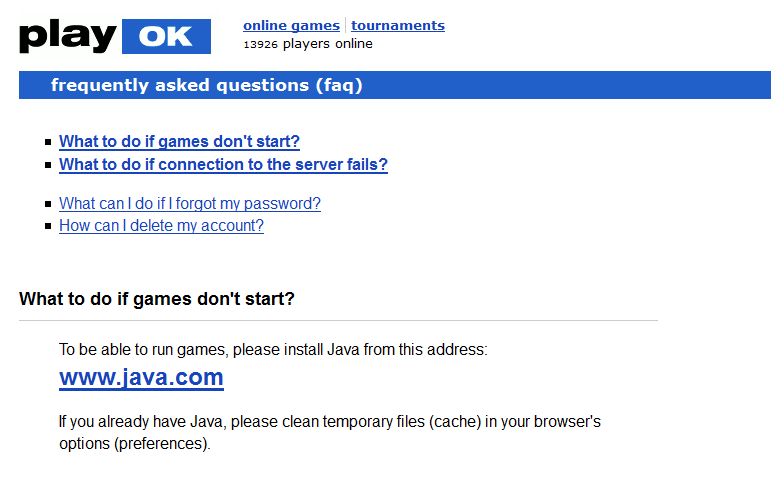
Task: Open "What can I do if I forgot my password?"
Action: pos(190,204)
